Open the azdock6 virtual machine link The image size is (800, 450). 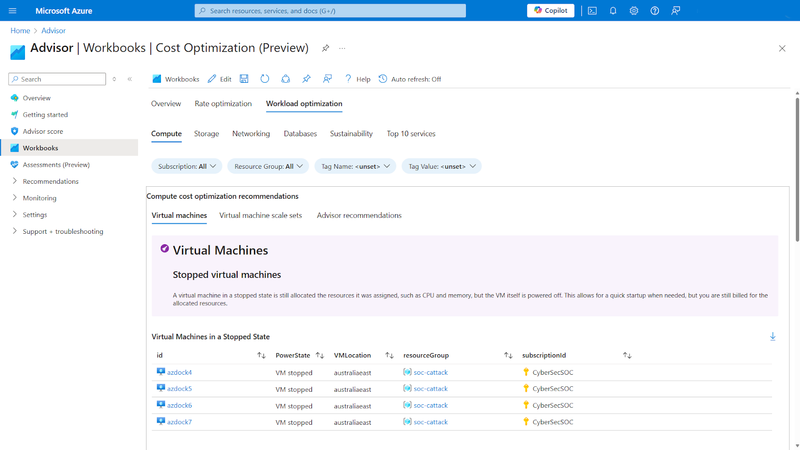tap(179, 406)
